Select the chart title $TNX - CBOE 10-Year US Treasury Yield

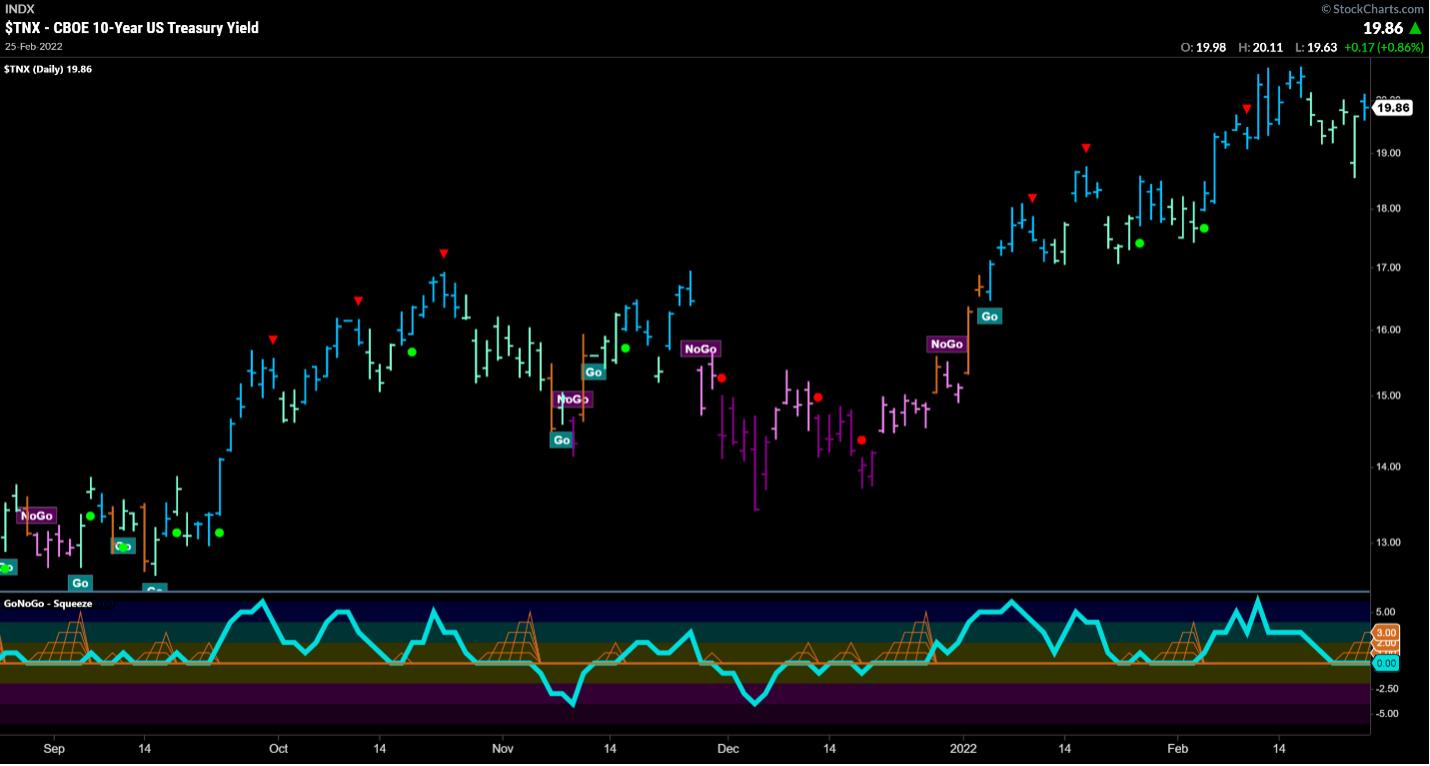point(132,28)
